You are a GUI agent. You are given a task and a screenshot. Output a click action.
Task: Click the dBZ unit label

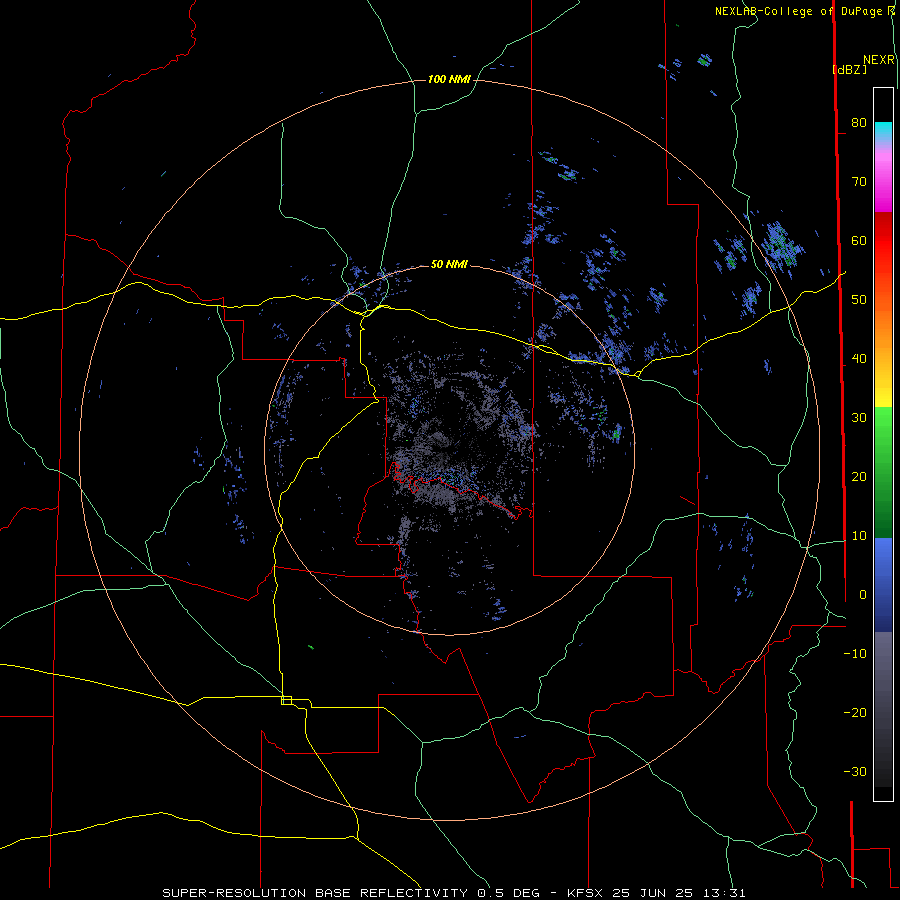pyautogui.click(x=849, y=69)
